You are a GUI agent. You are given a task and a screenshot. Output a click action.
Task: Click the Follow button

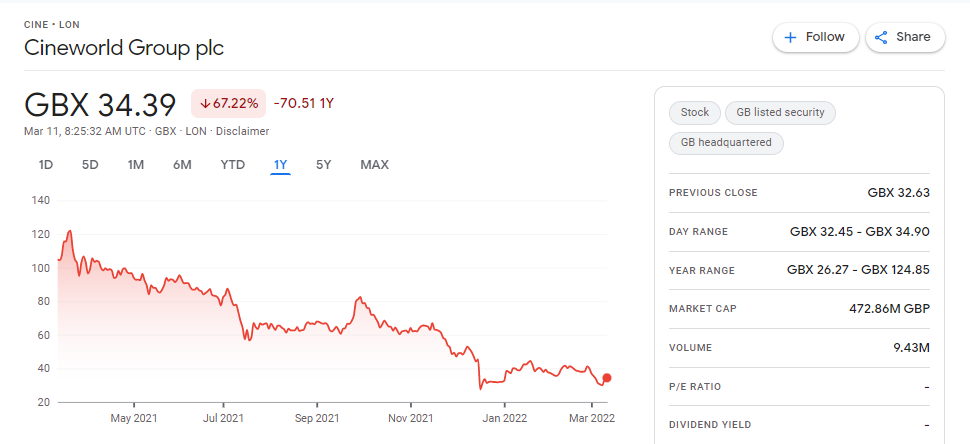click(x=815, y=37)
